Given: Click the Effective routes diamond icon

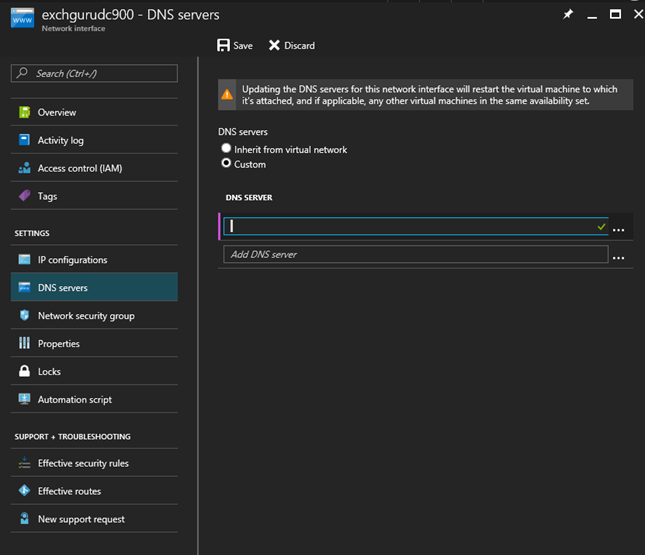Looking at the screenshot, I should click(24, 490).
